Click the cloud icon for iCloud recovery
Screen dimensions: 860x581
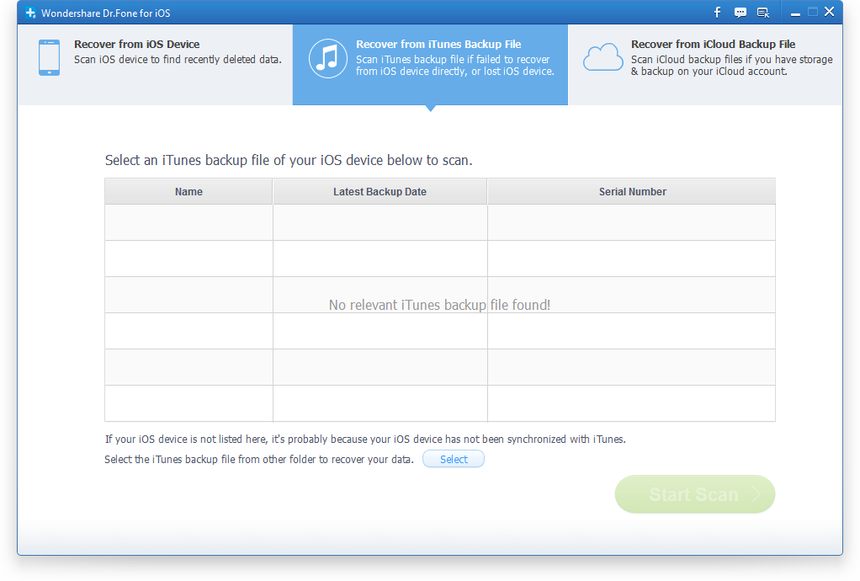click(602, 58)
